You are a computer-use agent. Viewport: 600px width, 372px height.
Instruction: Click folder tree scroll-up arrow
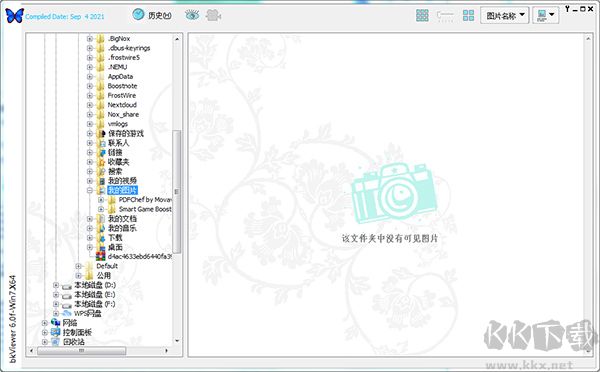coord(177,39)
